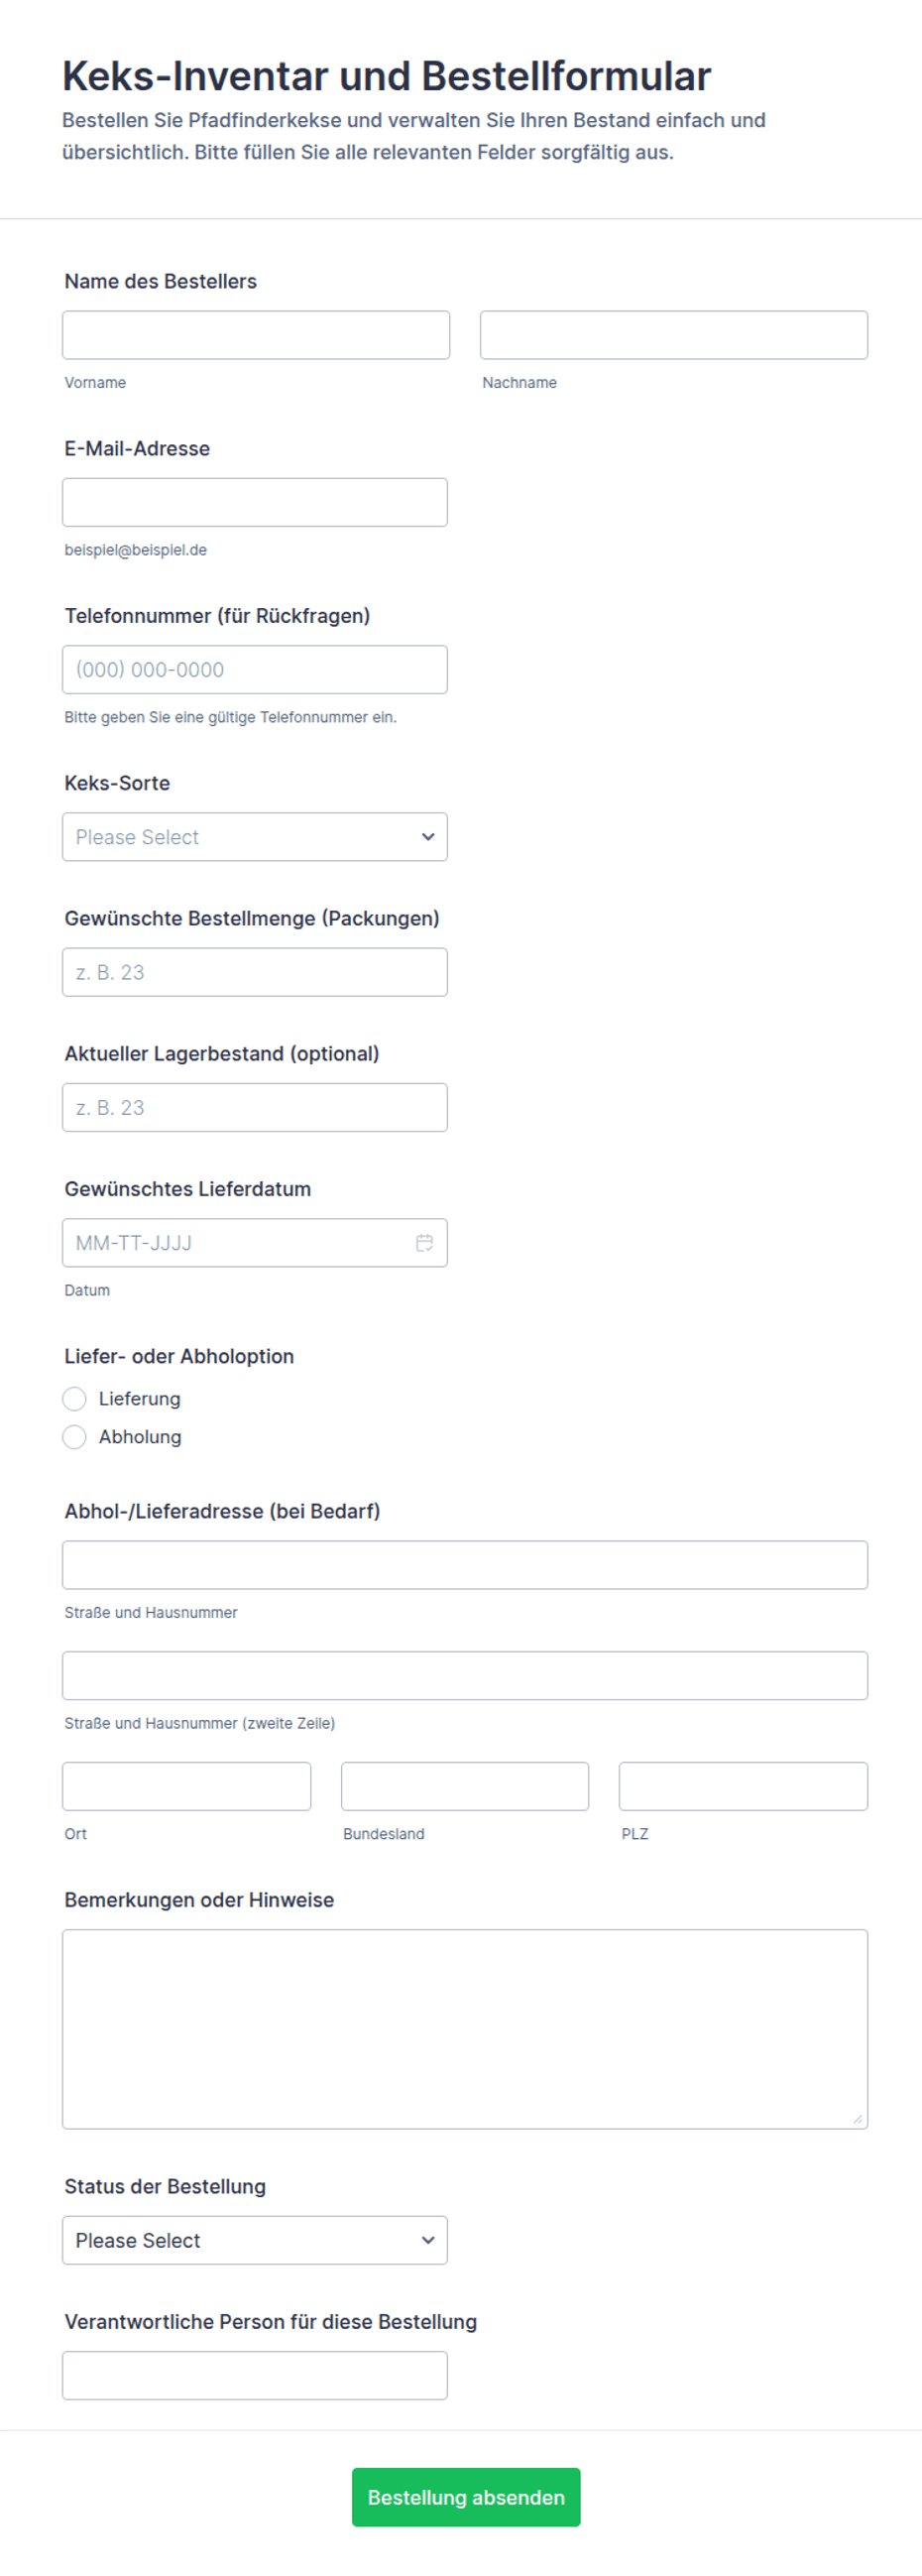Open the Keks-Sorte dropdown
Viewport: 922px width, 2576px height.
tap(254, 837)
